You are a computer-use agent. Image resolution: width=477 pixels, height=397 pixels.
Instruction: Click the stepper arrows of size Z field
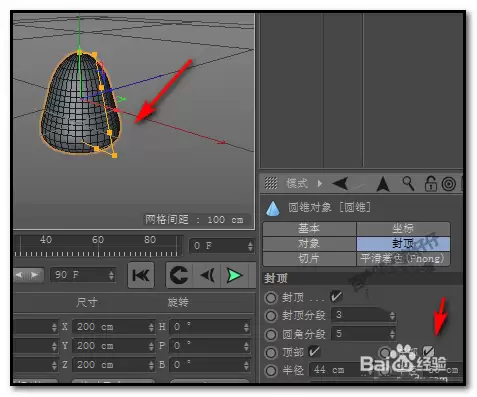click(x=151, y=365)
